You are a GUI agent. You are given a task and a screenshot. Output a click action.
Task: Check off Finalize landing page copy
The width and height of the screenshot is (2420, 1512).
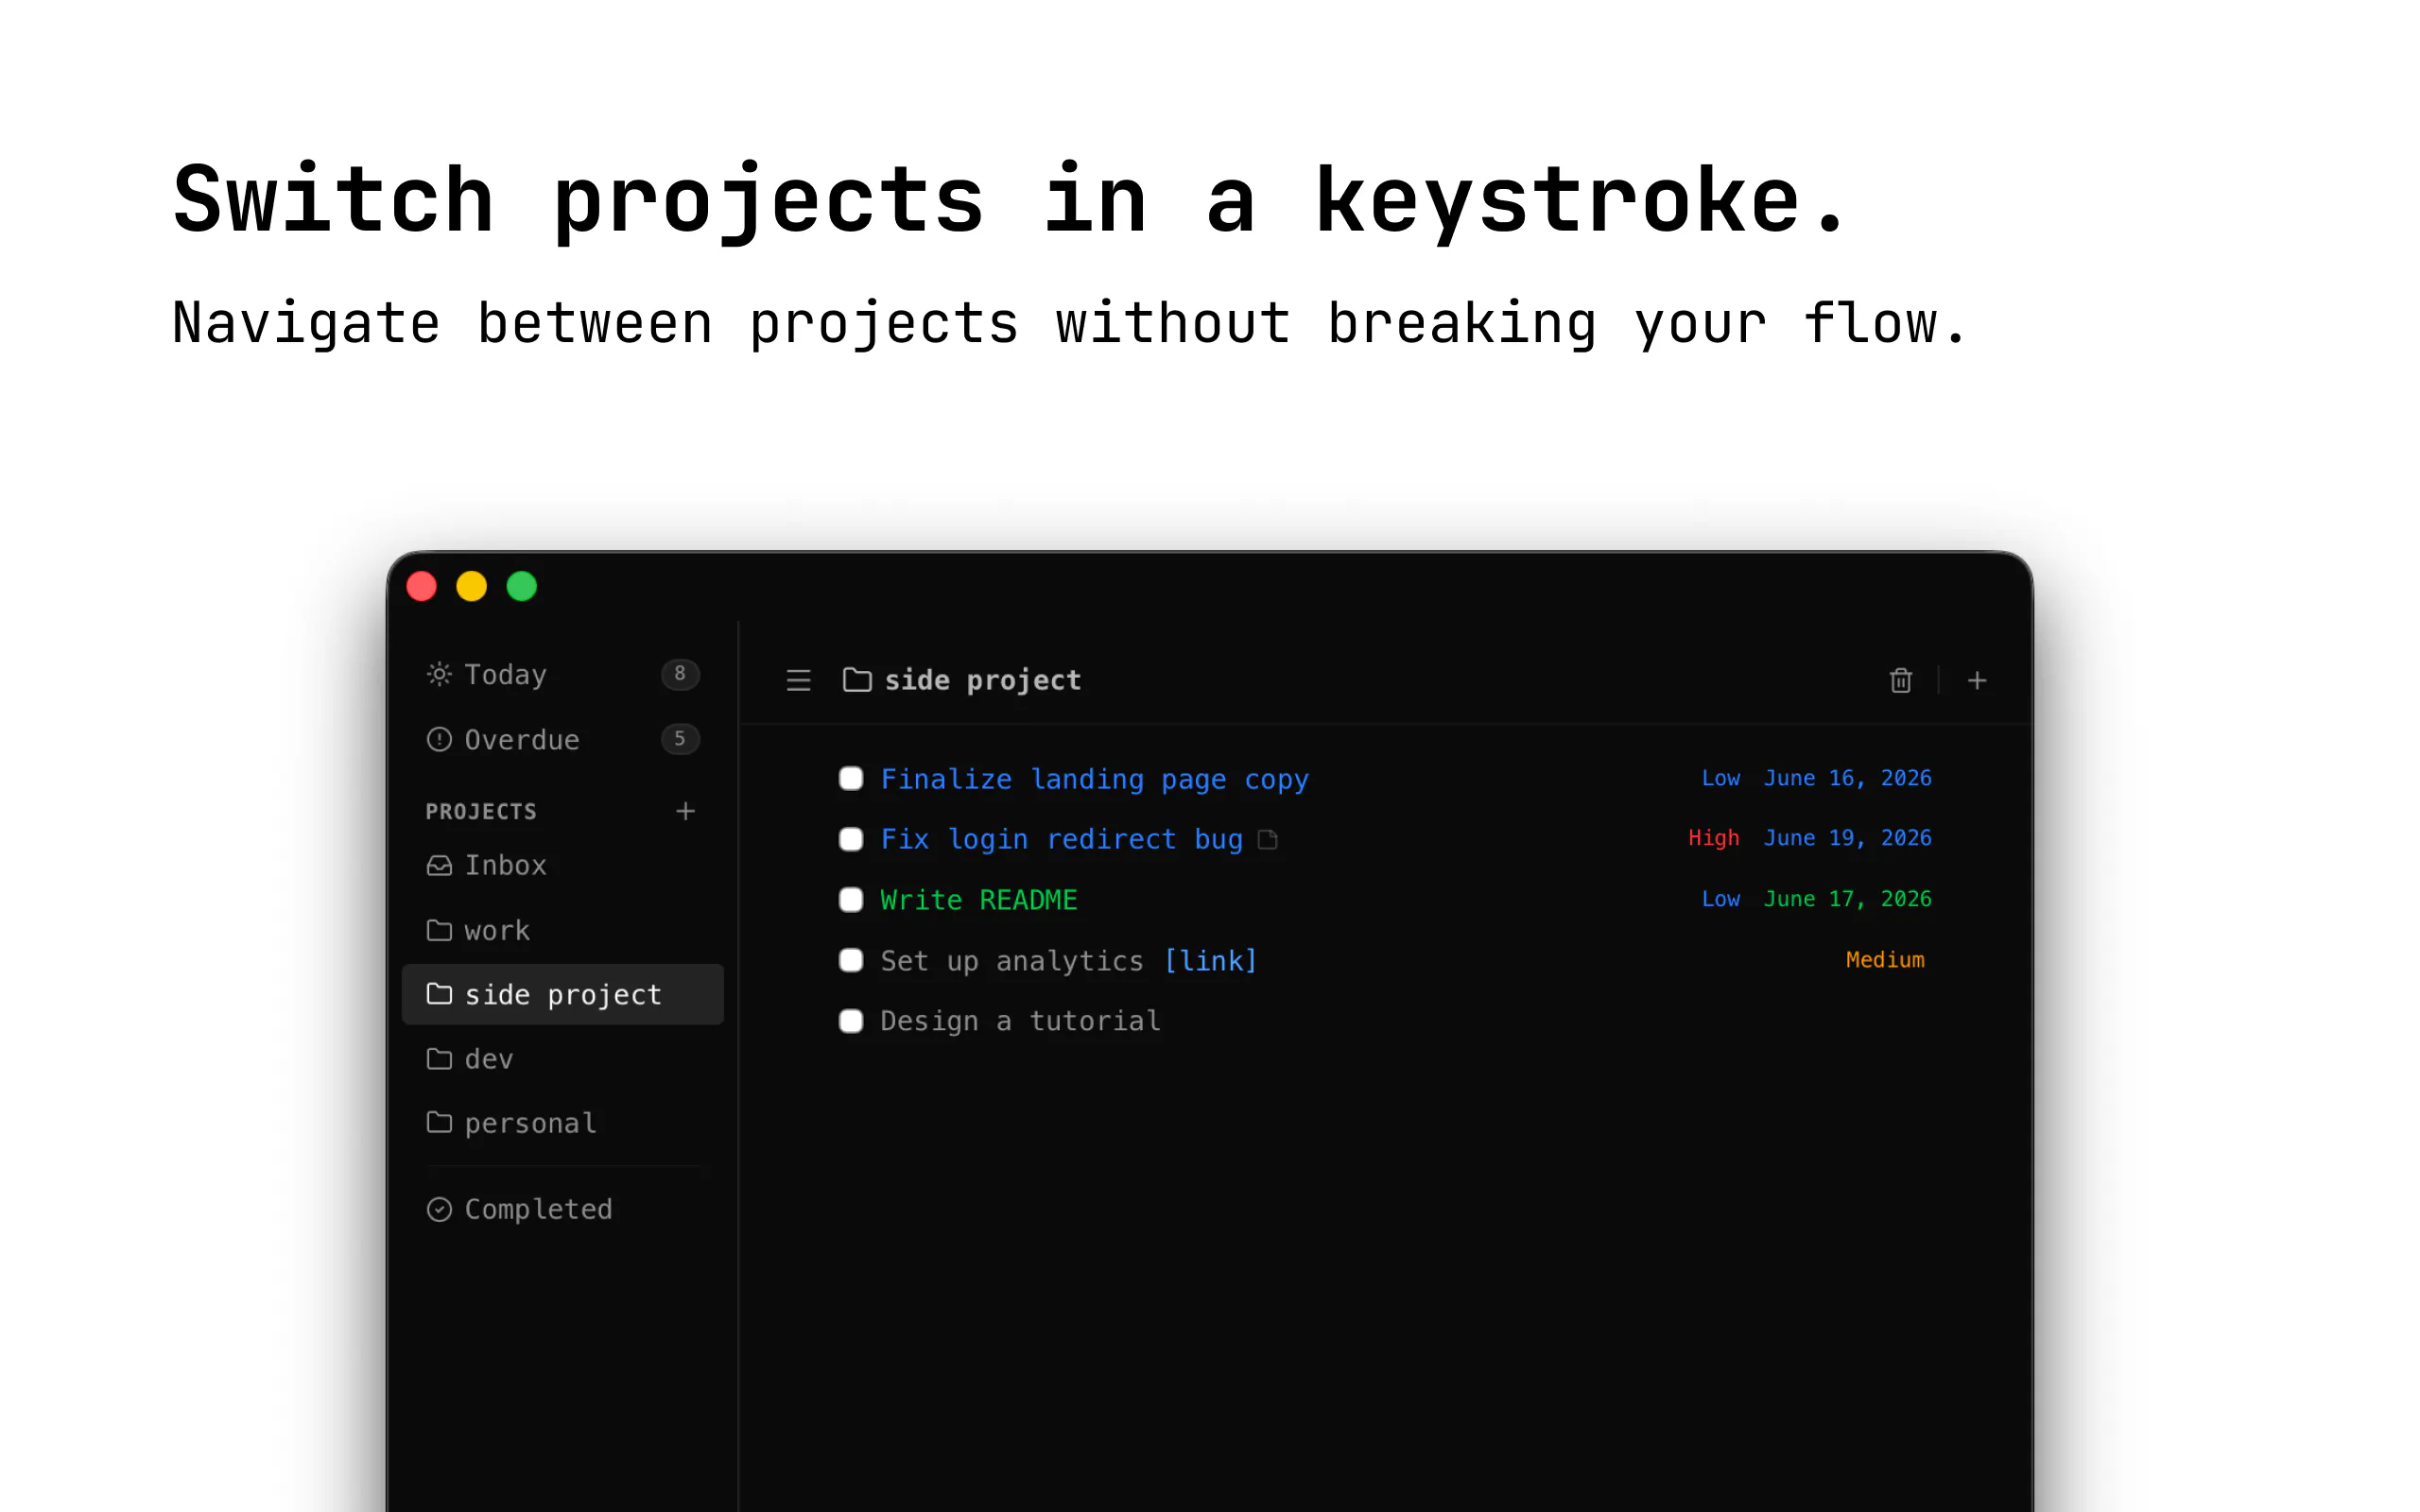[851, 778]
